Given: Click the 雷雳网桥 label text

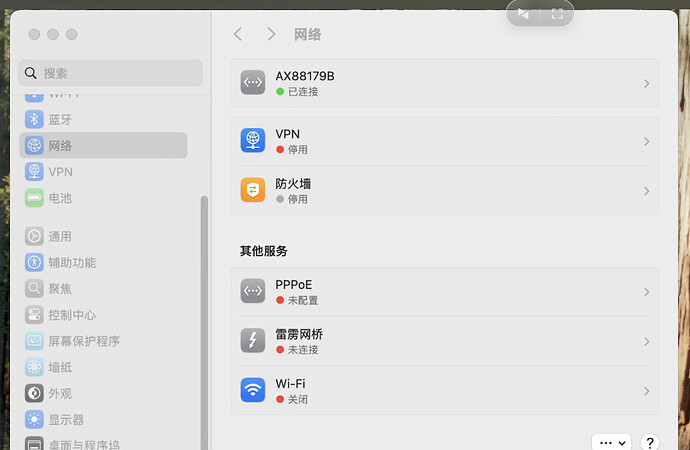Looking at the screenshot, I should tap(299, 334).
